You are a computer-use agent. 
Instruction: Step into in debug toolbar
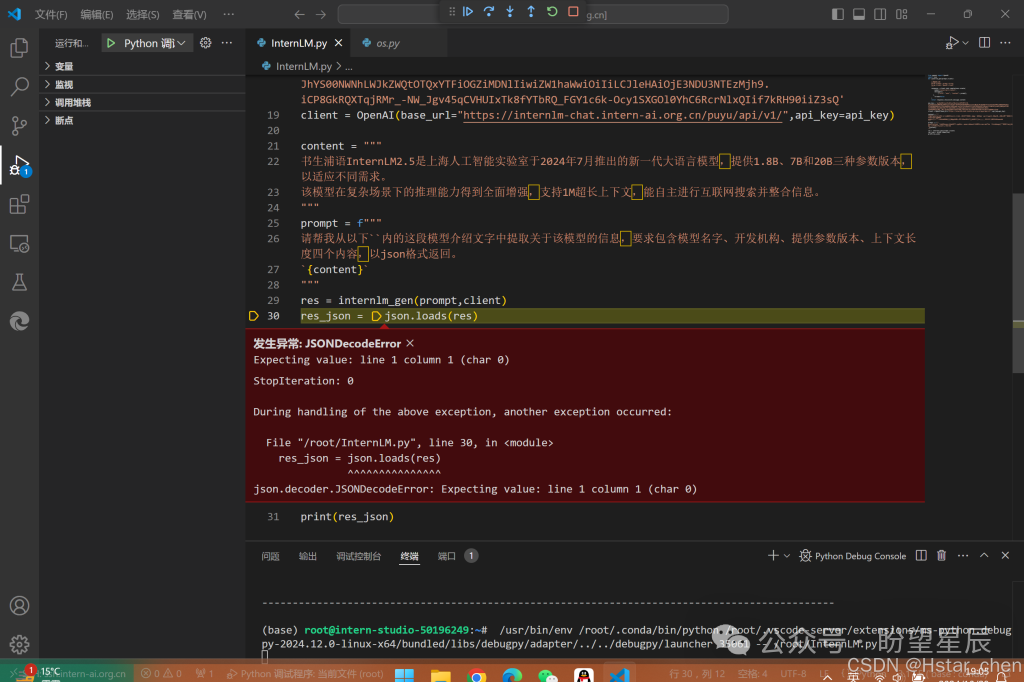(510, 12)
